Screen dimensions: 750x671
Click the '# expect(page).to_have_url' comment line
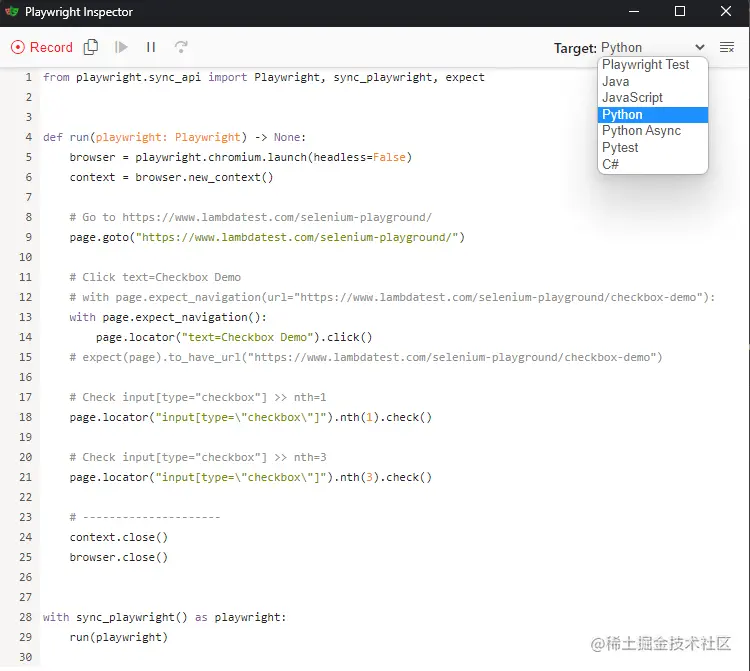tap(366, 358)
